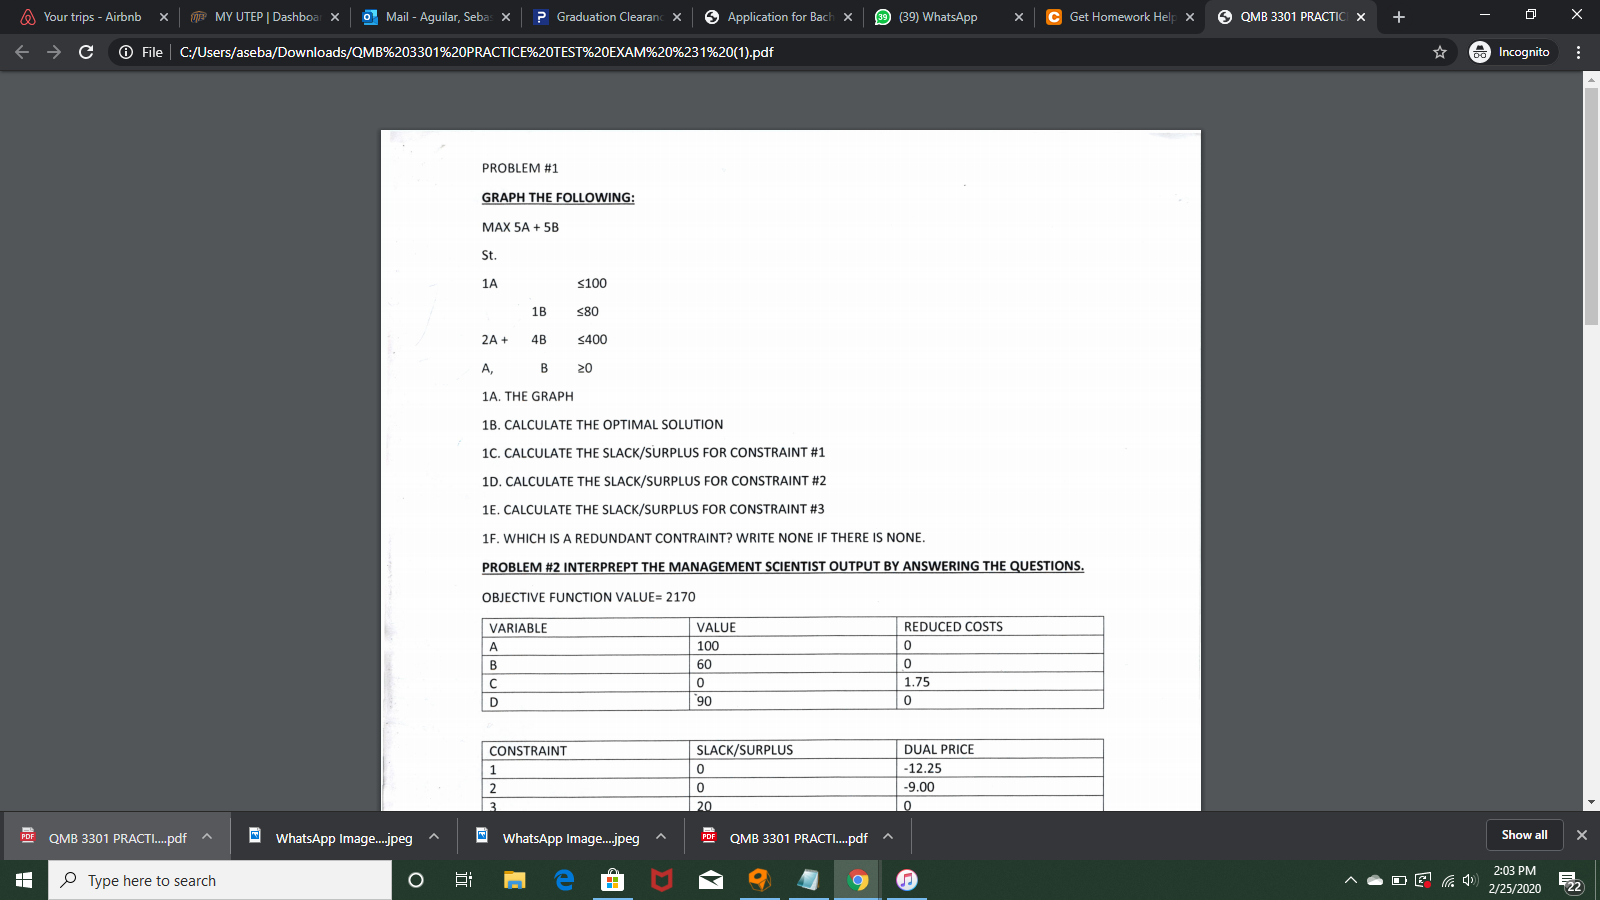Screen dimensions: 1600x900
Task: Expand options for WhatsApp Image....jpeg download
Action: (x=433, y=836)
